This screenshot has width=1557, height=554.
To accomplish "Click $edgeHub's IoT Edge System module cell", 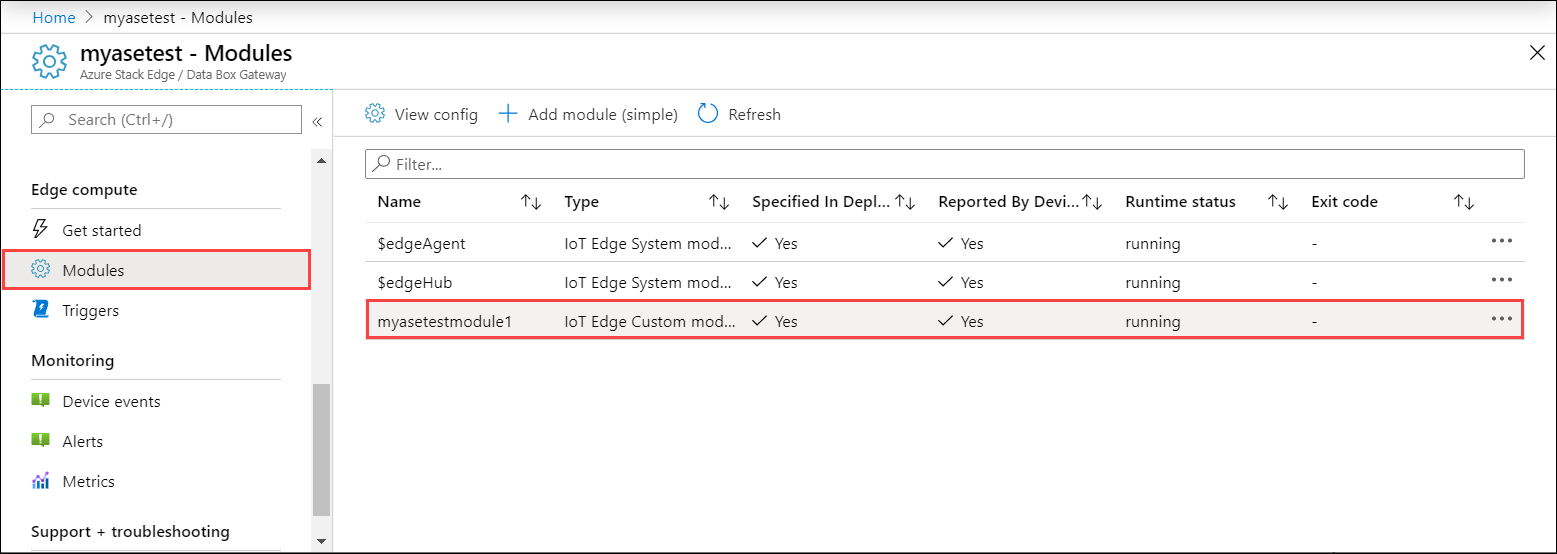I will (650, 282).
